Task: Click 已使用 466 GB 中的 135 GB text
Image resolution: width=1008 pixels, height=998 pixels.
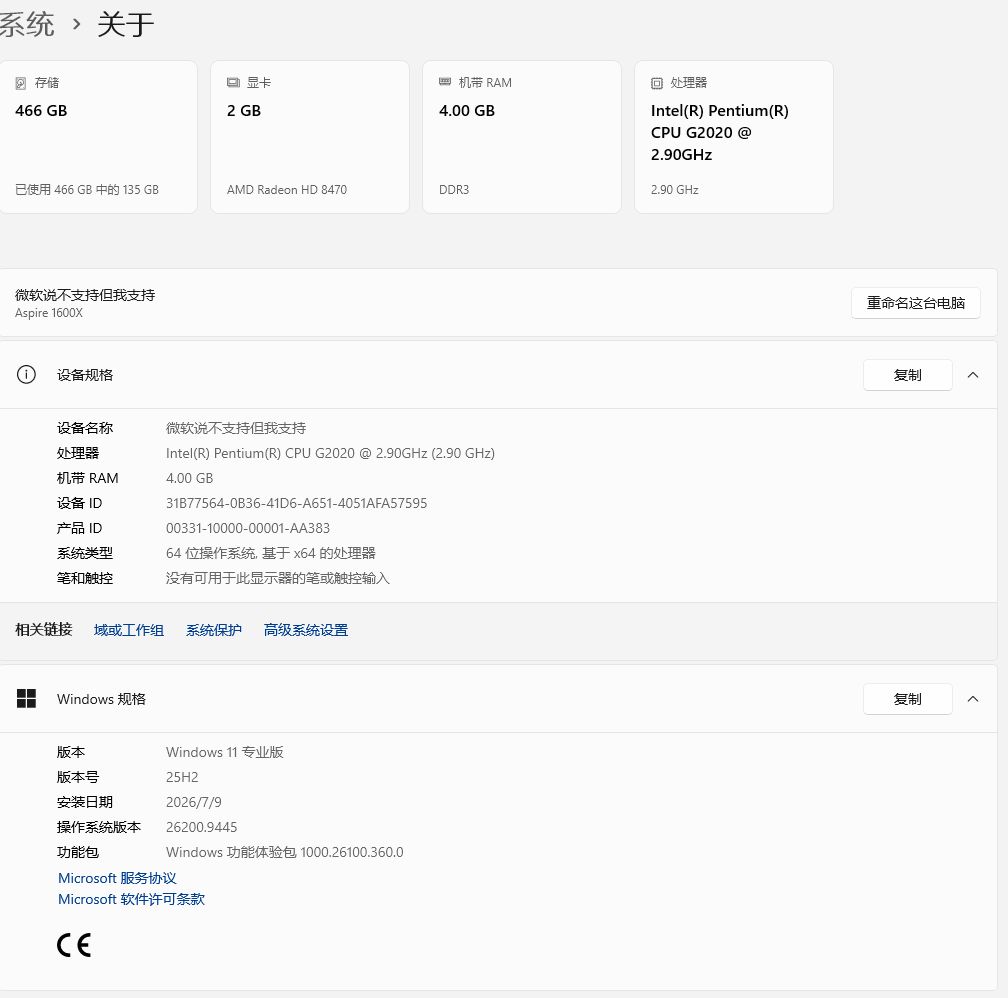Action: [87, 190]
